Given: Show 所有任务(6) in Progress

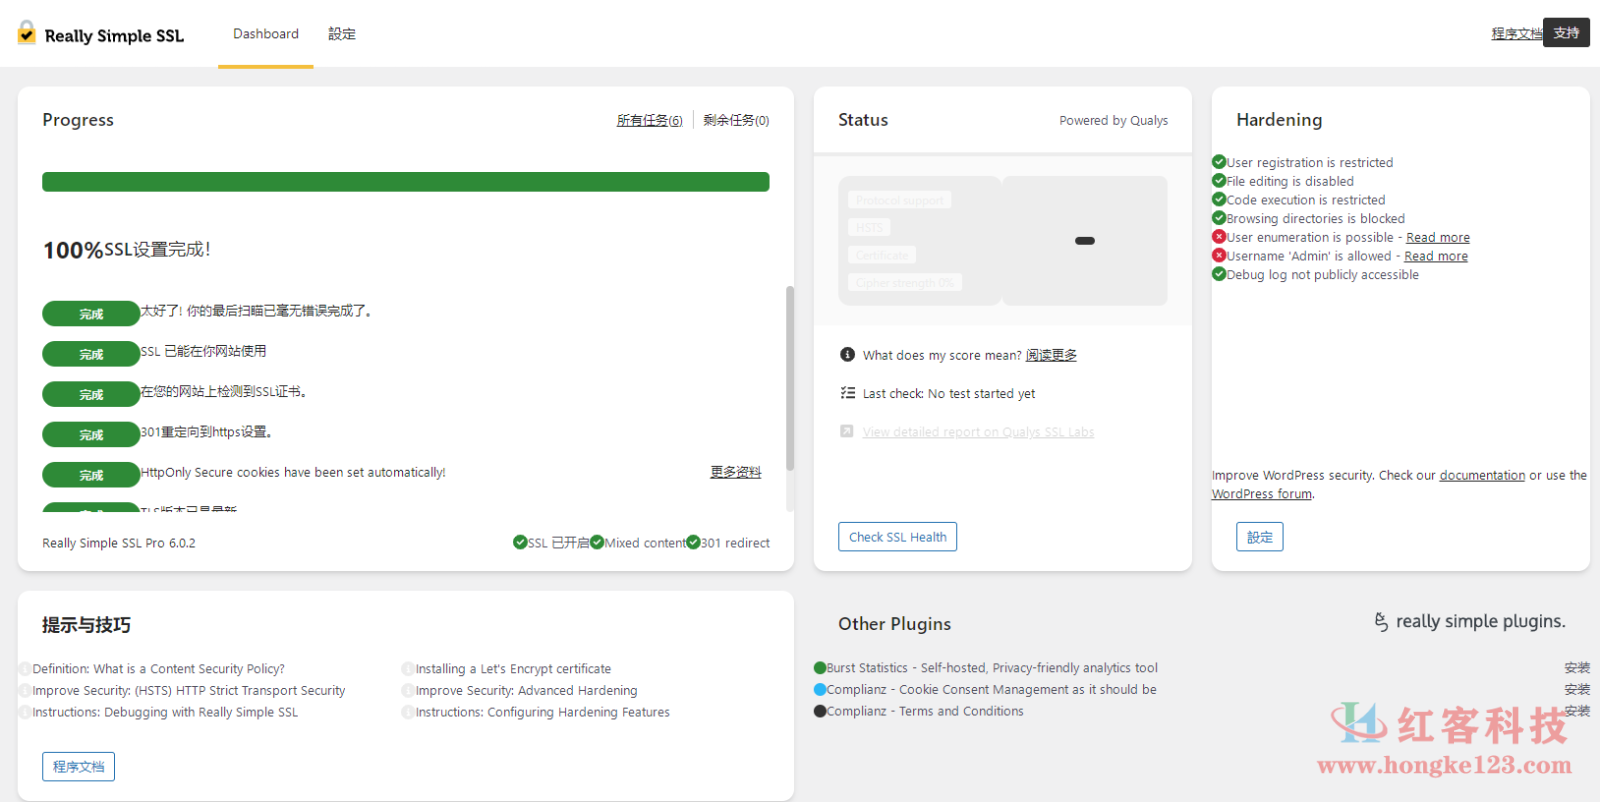Looking at the screenshot, I should pyautogui.click(x=649, y=120).
